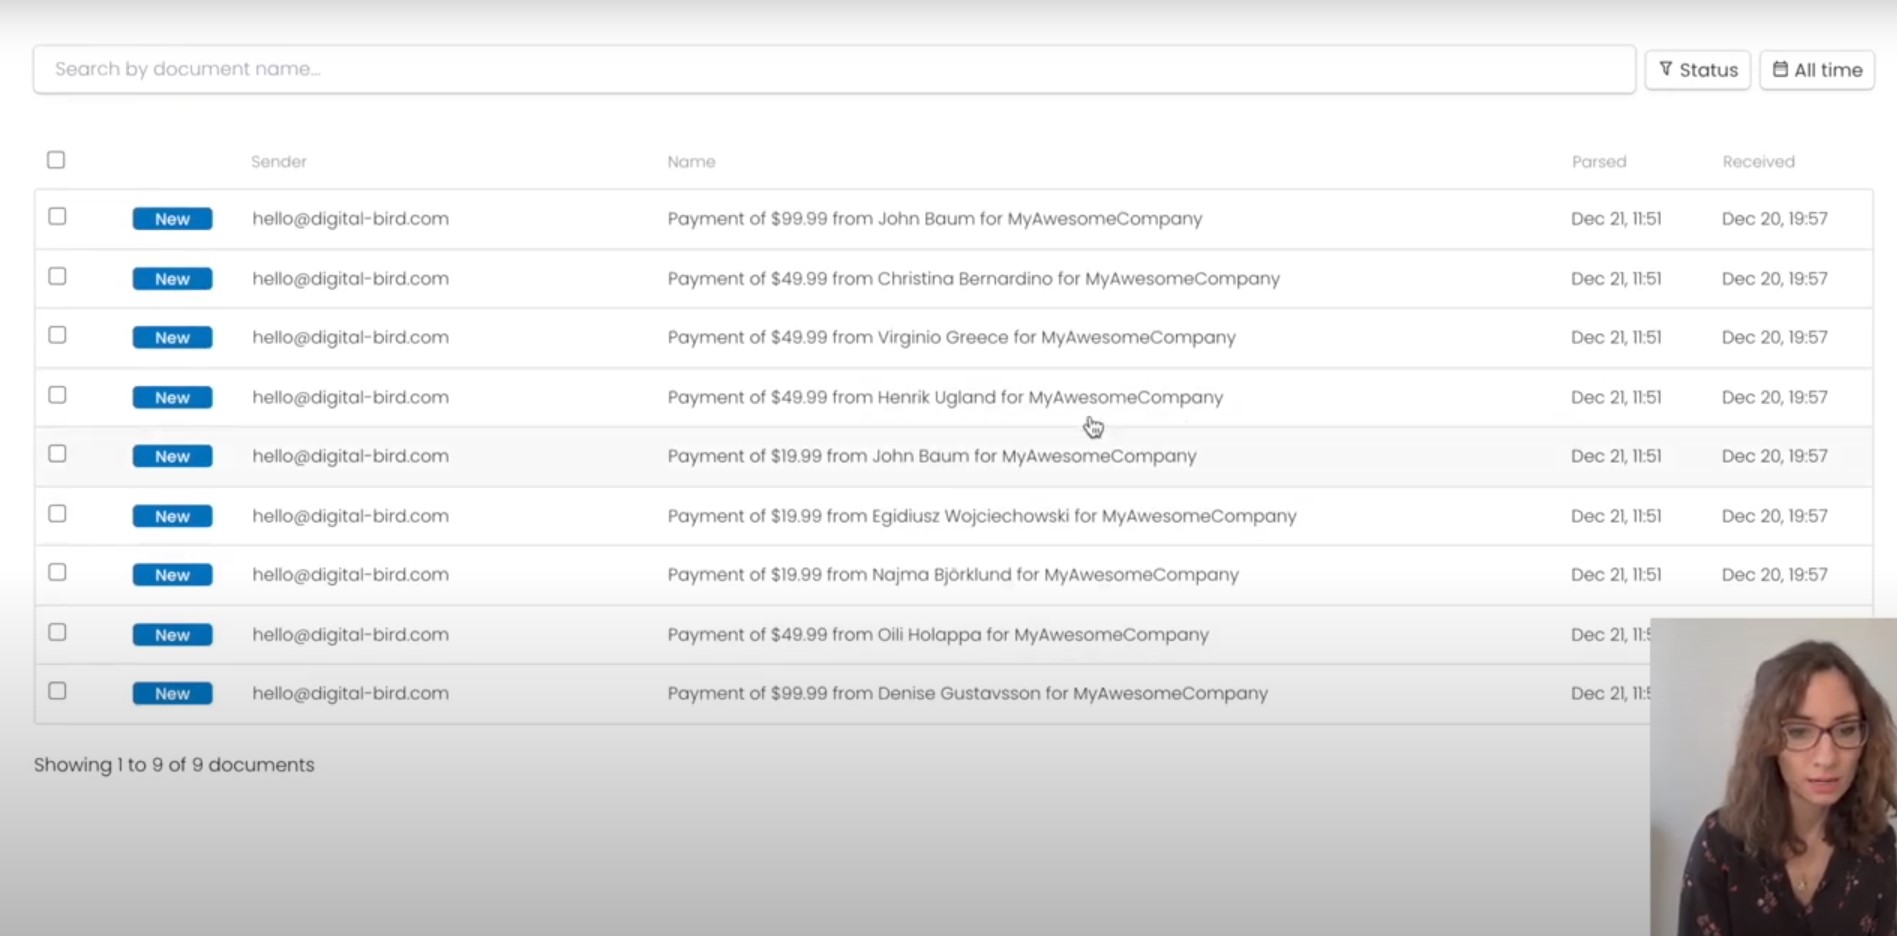Sort by the Name column header

click(x=691, y=161)
